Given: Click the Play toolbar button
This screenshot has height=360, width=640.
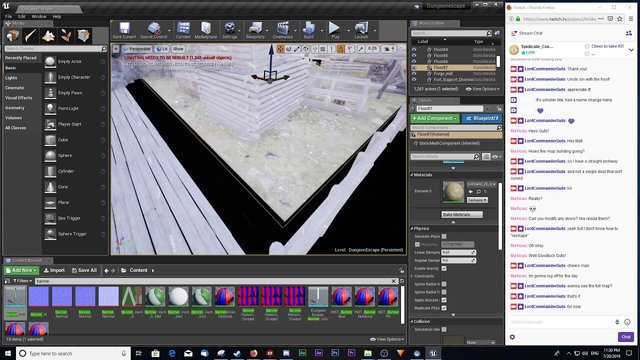Looking at the screenshot, I should [335, 30].
